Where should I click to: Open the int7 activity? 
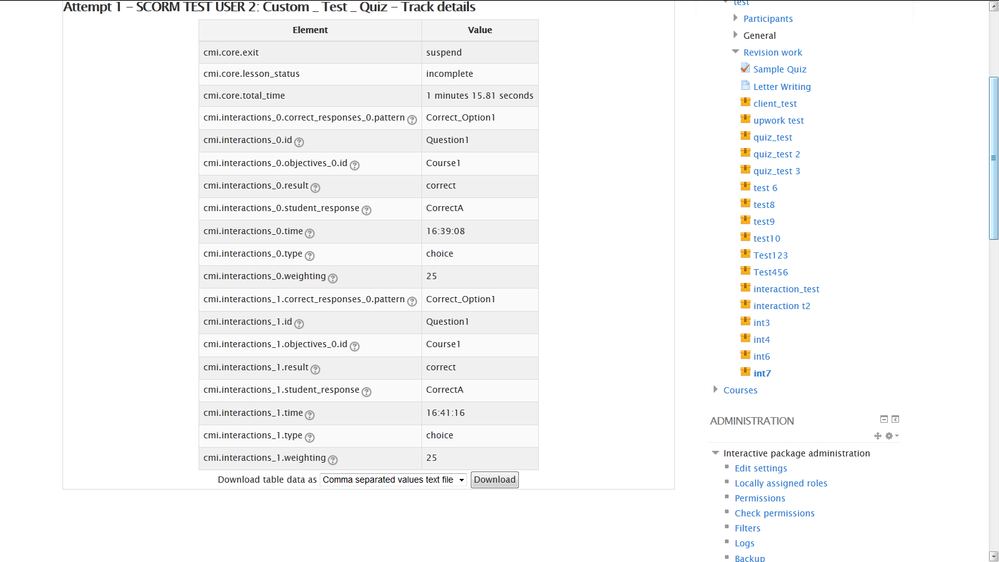coord(762,373)
